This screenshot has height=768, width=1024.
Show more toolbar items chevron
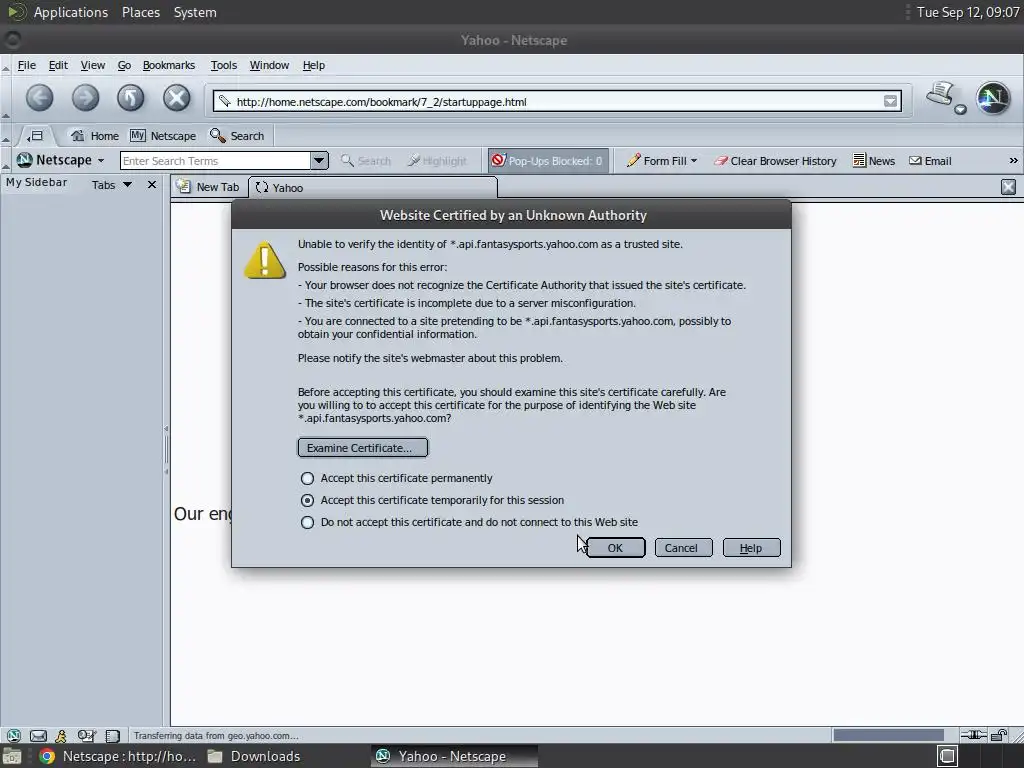(x=1013, y=161)
